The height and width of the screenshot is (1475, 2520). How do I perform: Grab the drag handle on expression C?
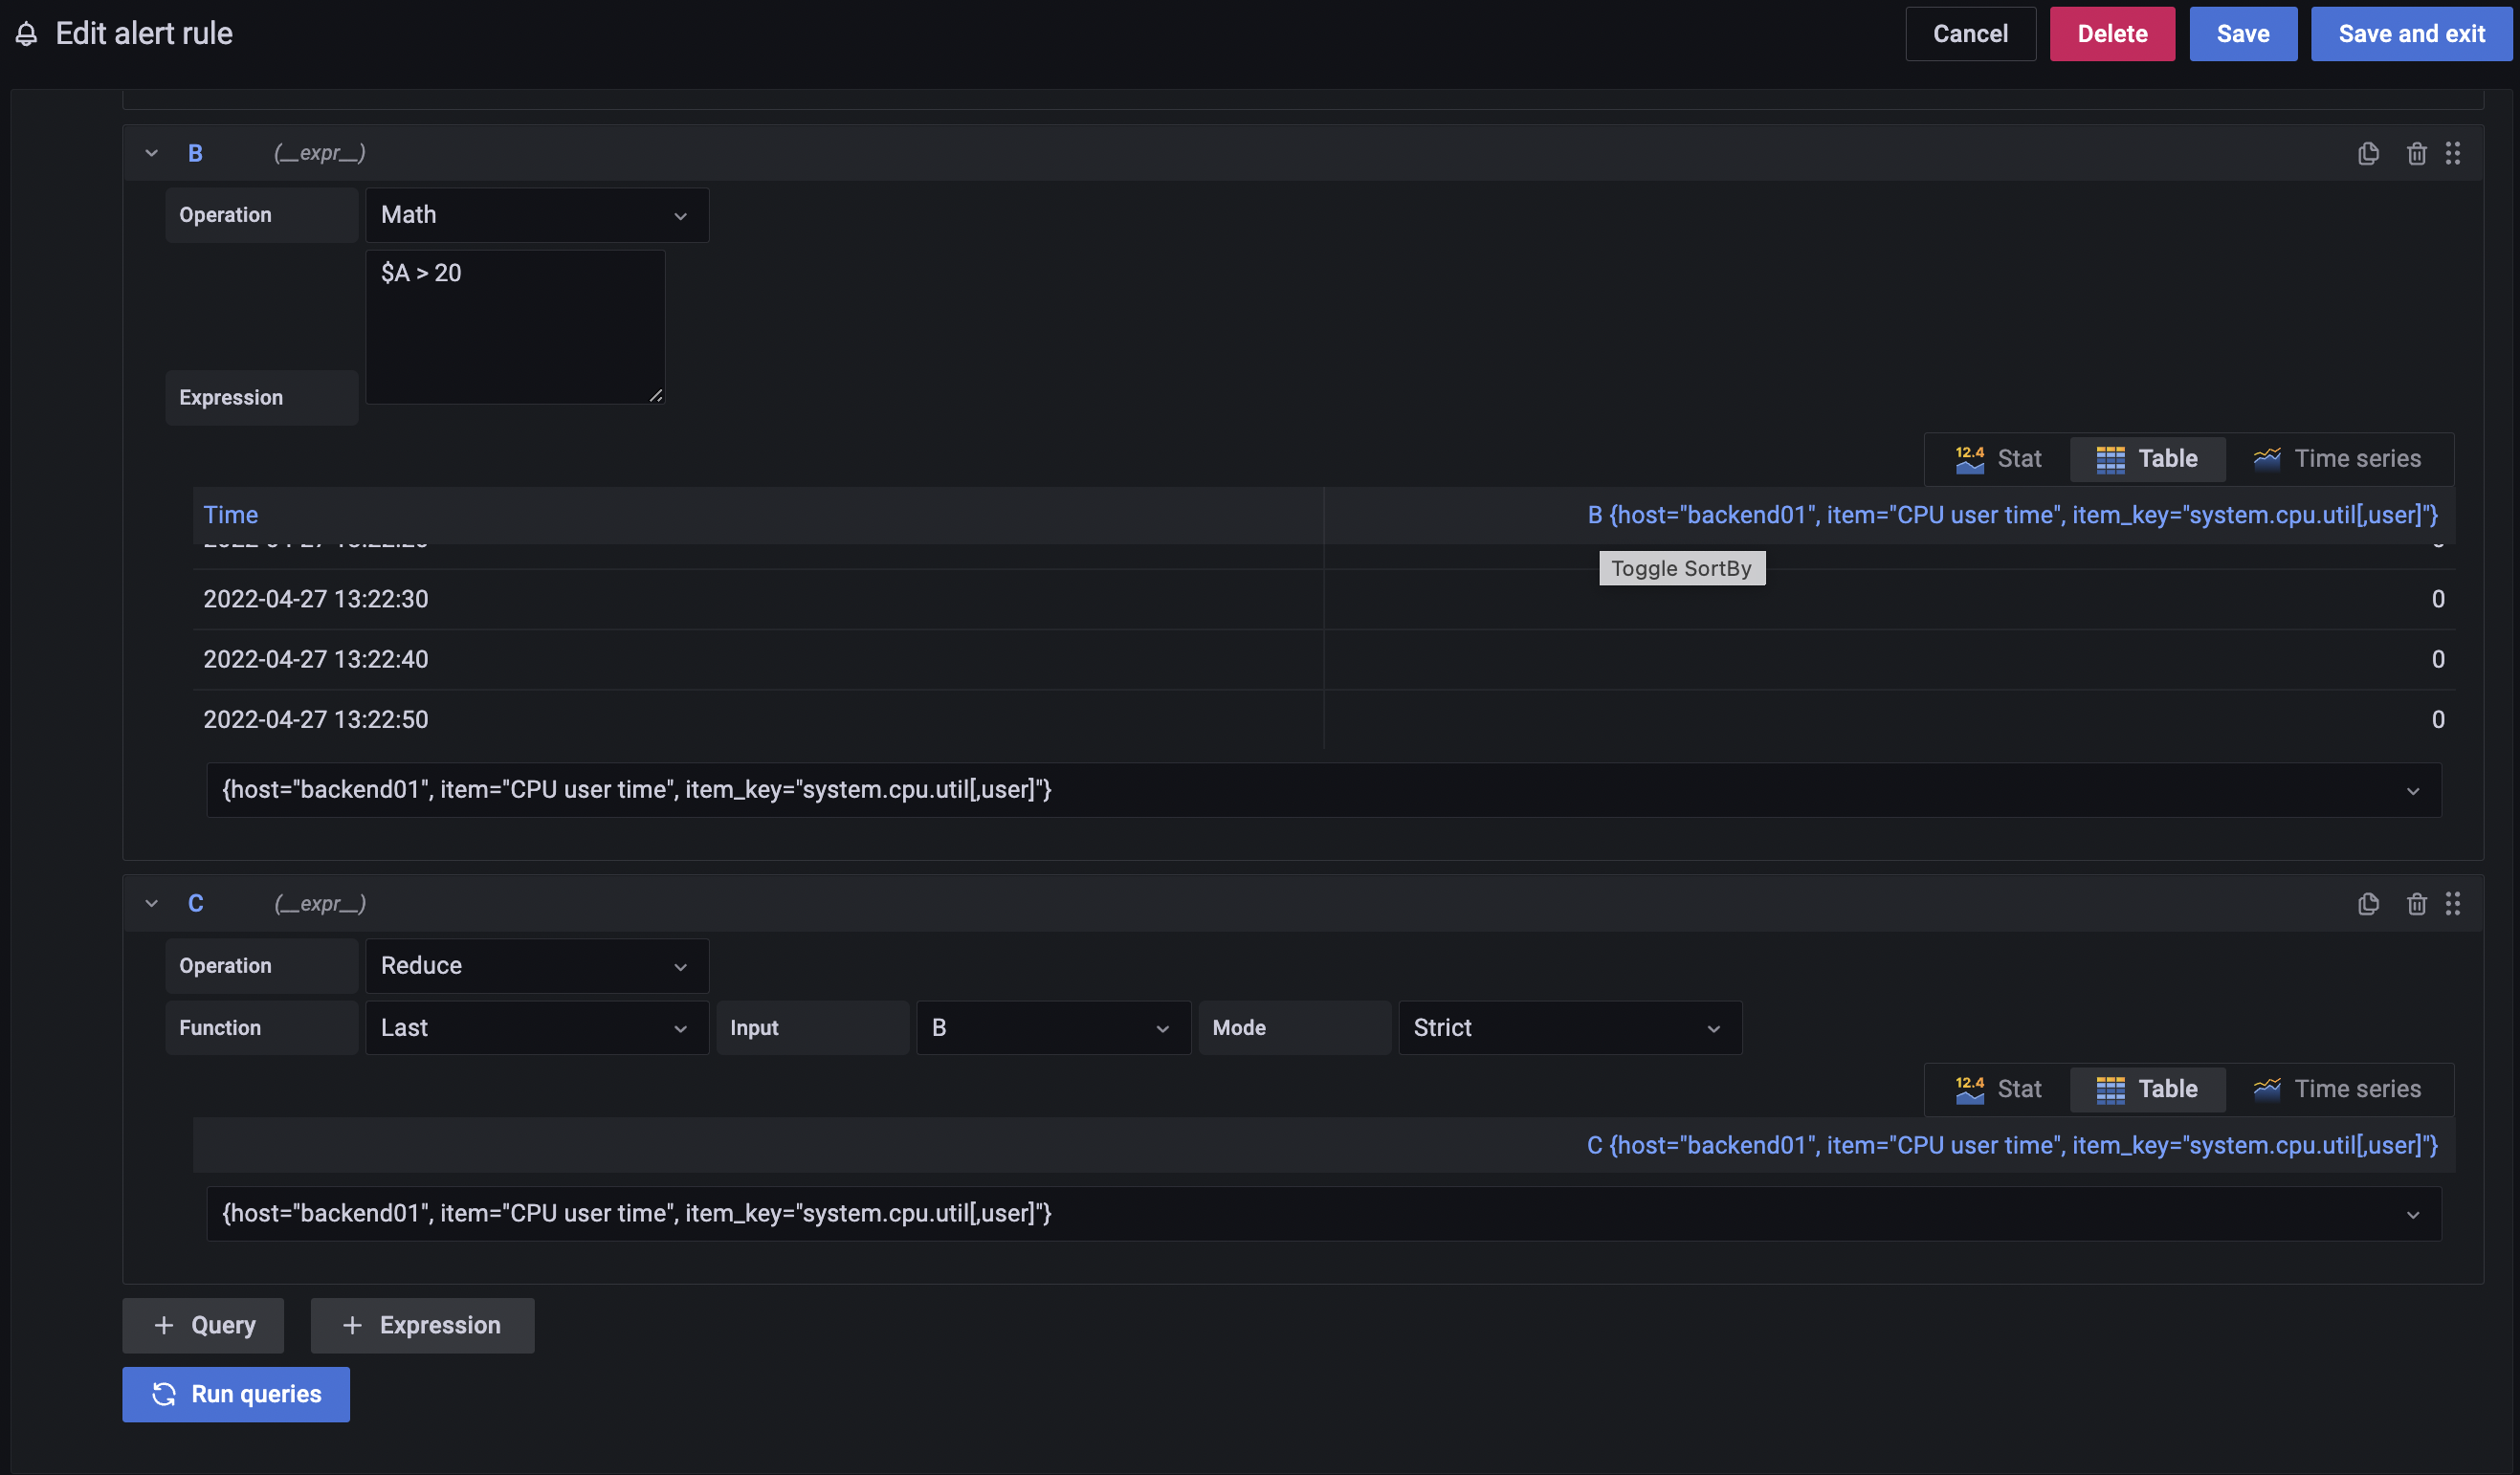2453,903
